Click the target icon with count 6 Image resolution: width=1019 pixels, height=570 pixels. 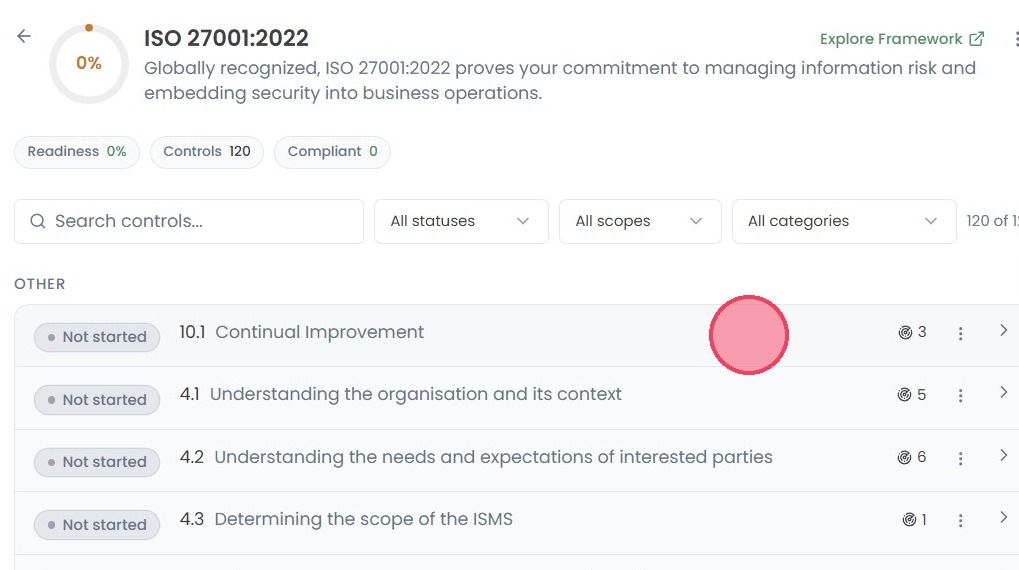pyautogui.click(x=904, y=458)
